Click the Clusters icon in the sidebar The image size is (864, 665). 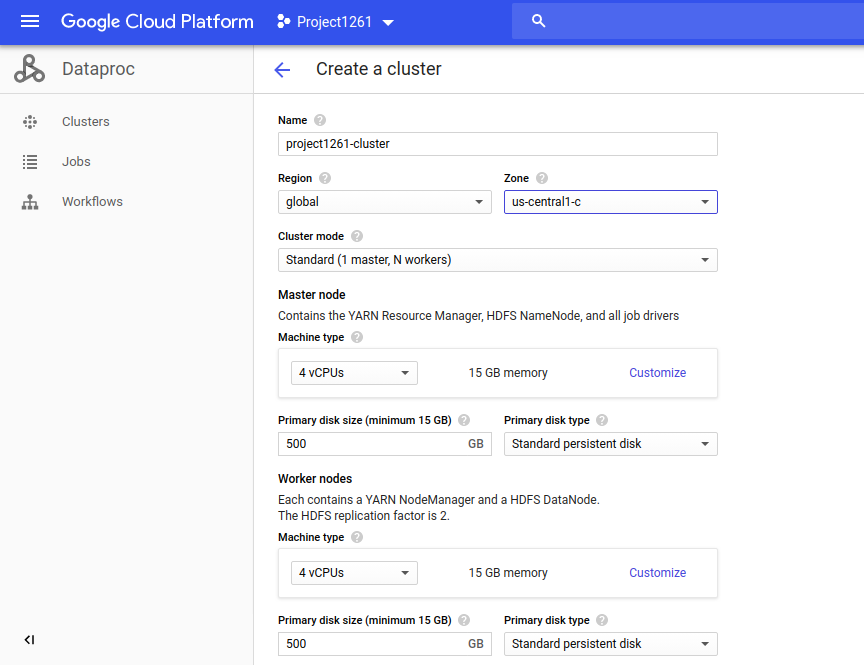[30, 122]
